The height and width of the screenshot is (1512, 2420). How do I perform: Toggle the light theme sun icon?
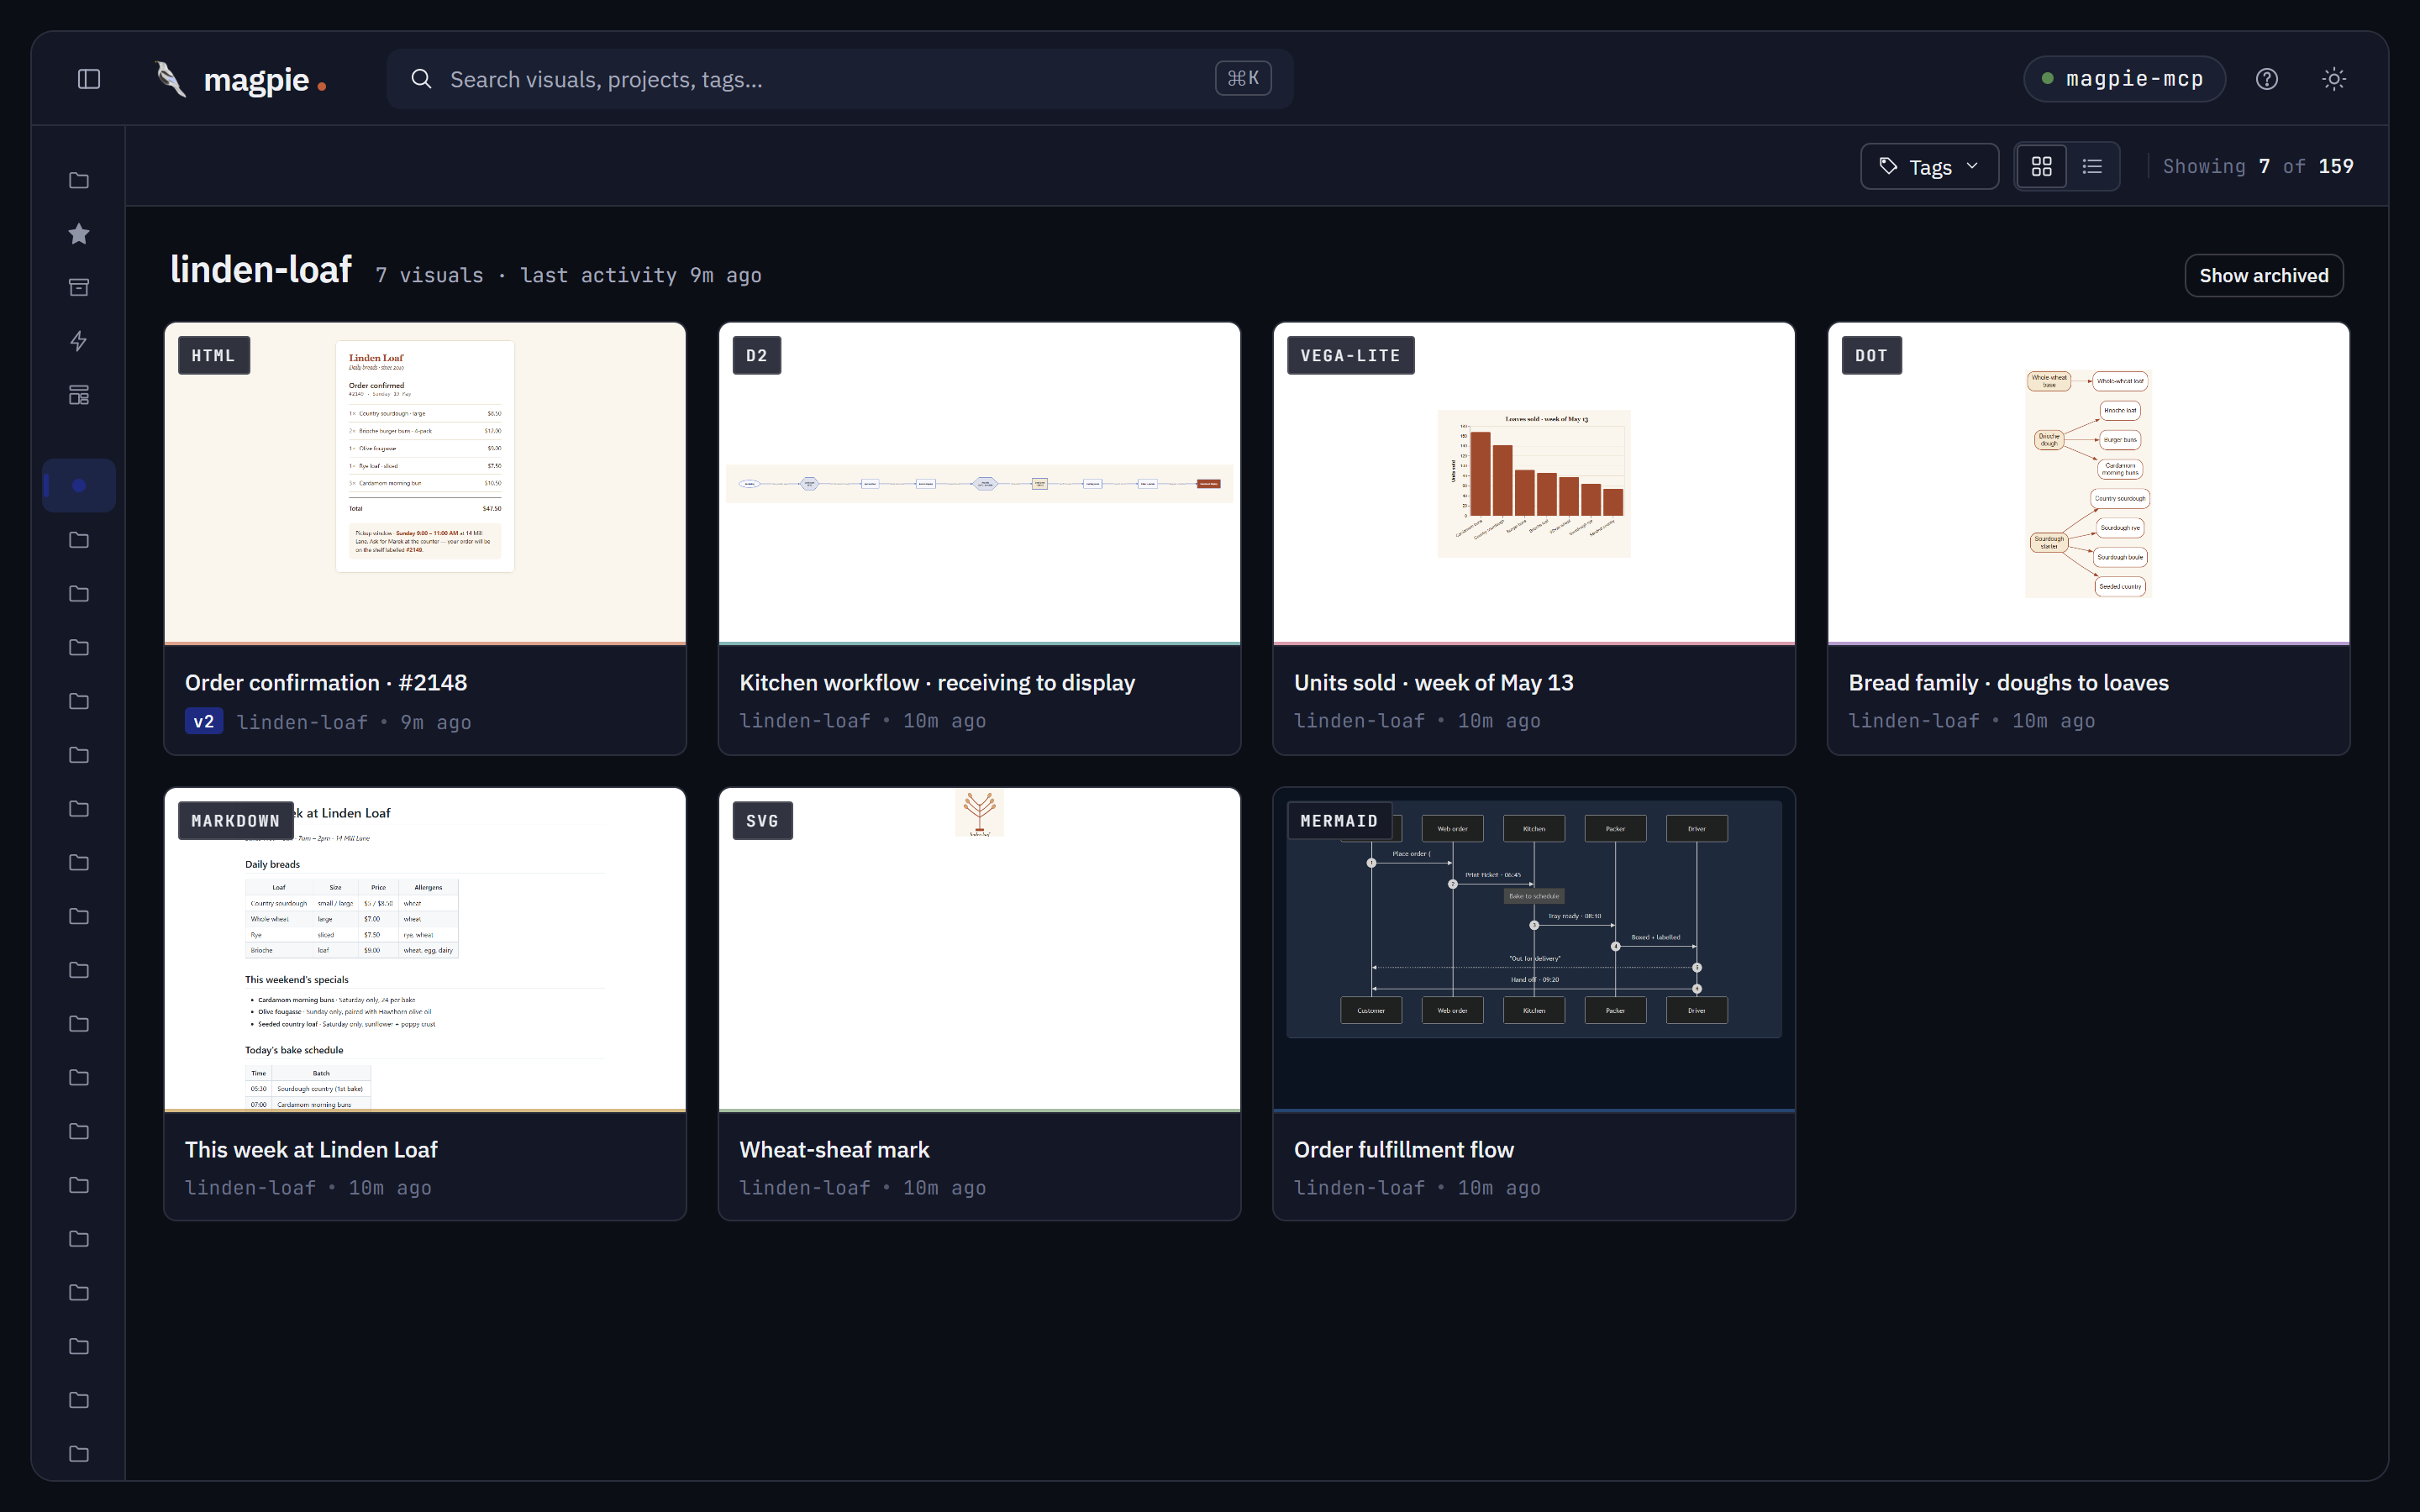coord(2334,79)
